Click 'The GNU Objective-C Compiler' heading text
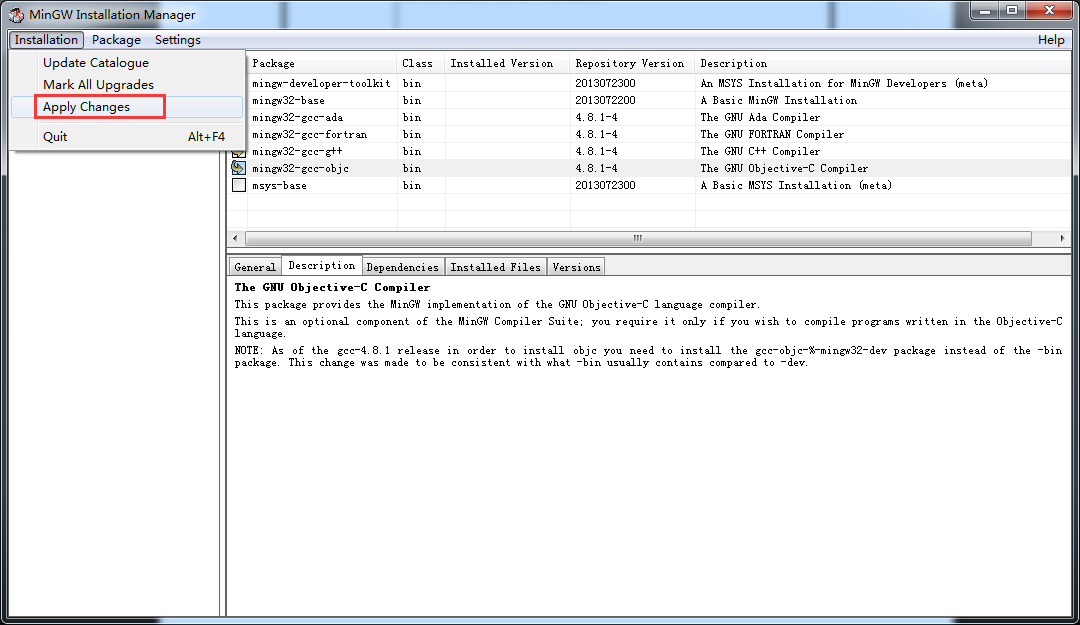Viewport: 1080px width, 625px height. click(x=332, y=287)
